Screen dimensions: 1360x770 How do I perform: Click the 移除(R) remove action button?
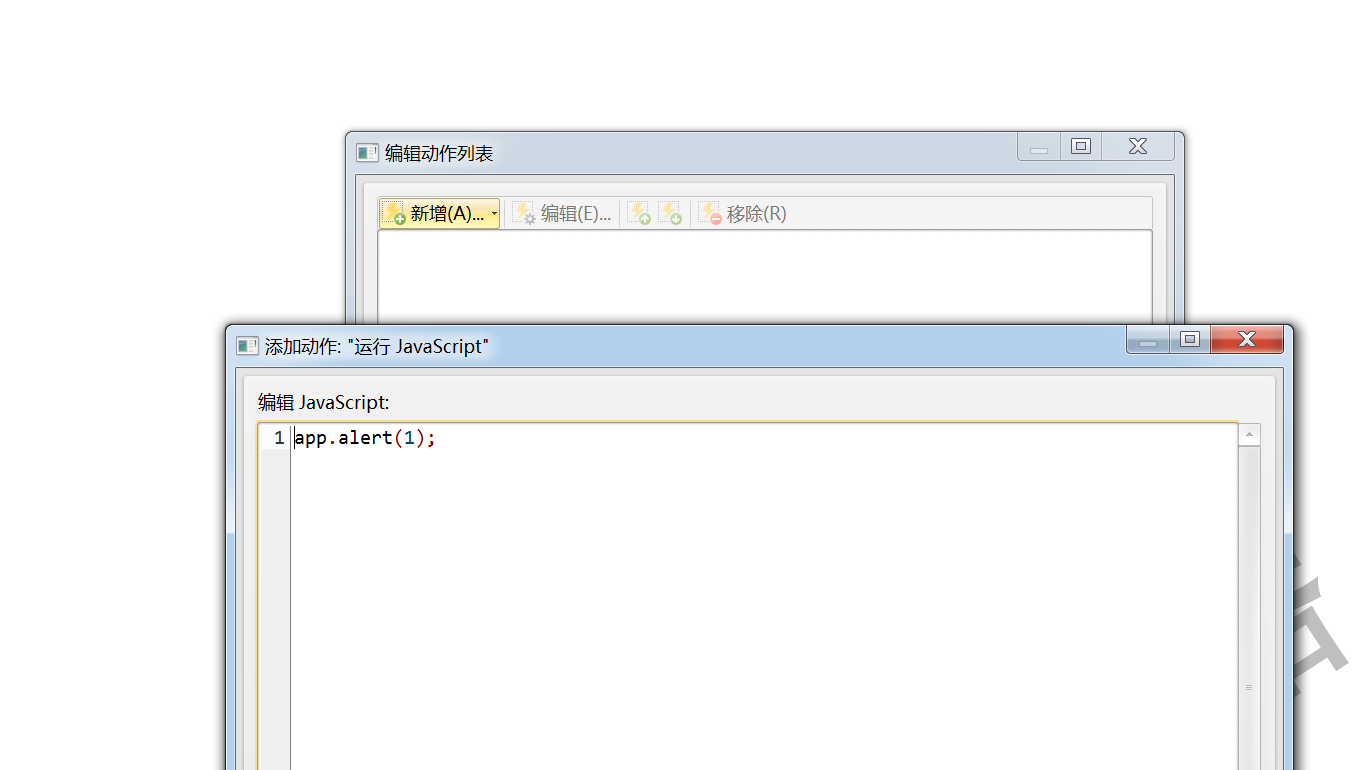(x=743, y=213)
